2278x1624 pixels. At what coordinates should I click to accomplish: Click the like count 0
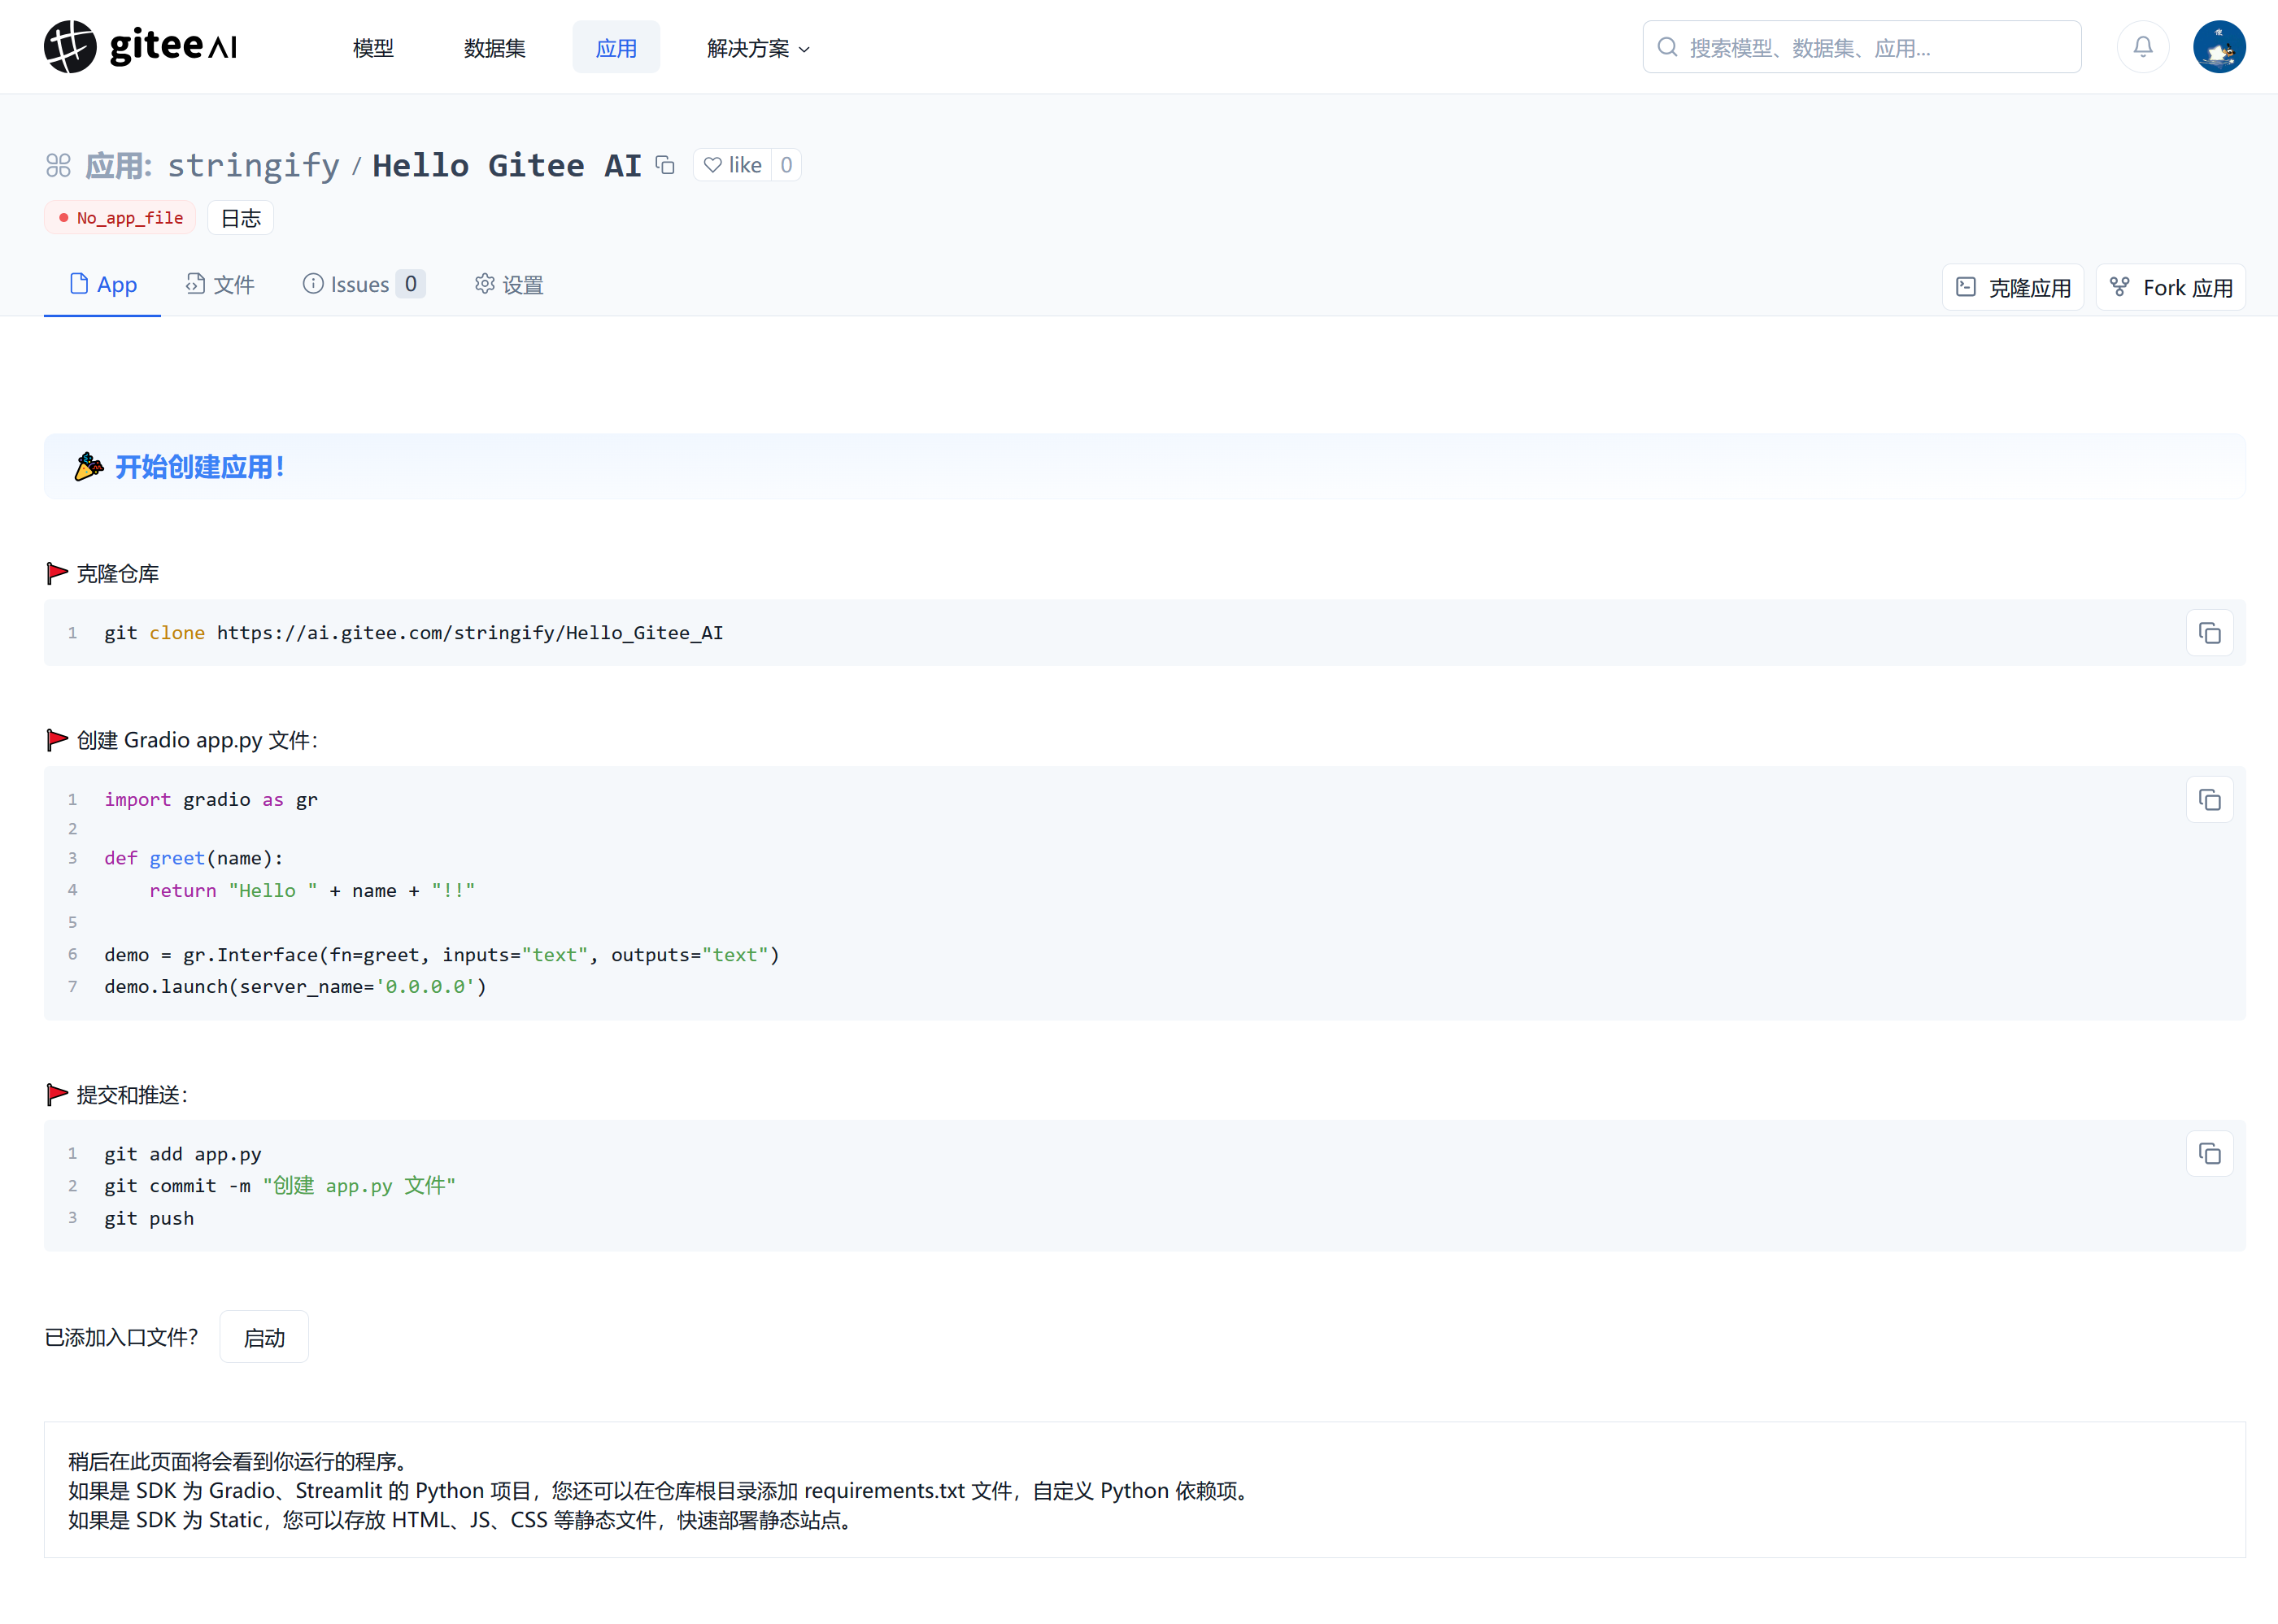[787, 165]
